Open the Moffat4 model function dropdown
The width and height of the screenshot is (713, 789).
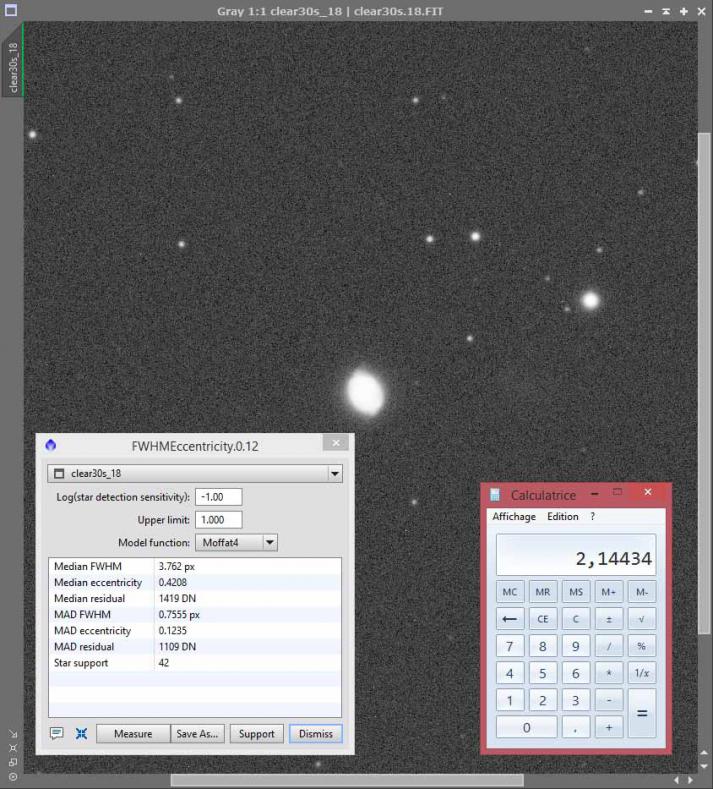tap(270, 542)
